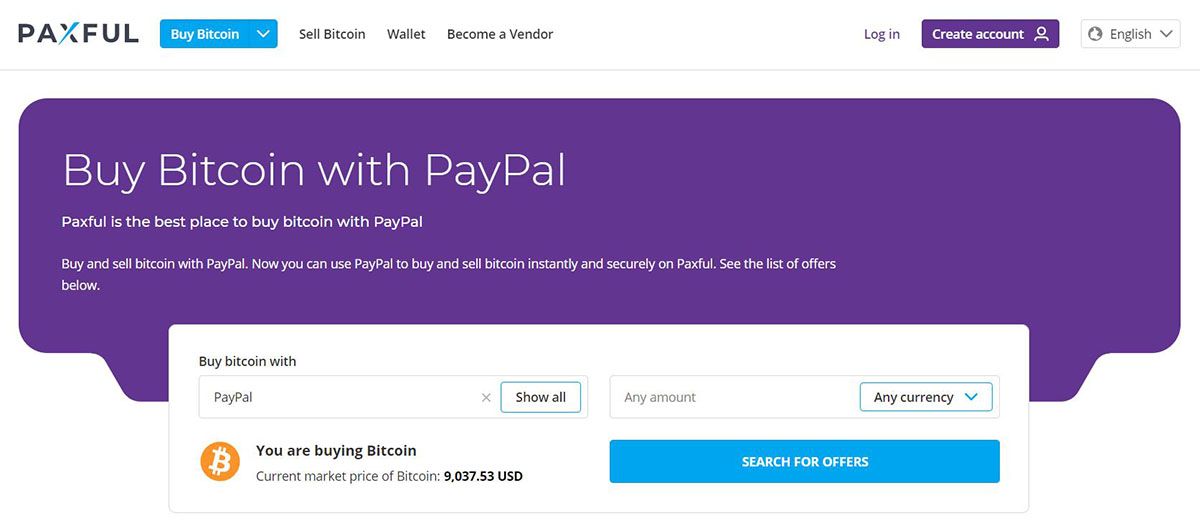1200x531 pixels.
Task: Click the Buy Bitcoin with PayPal heading
Action: tap(314, 170)
